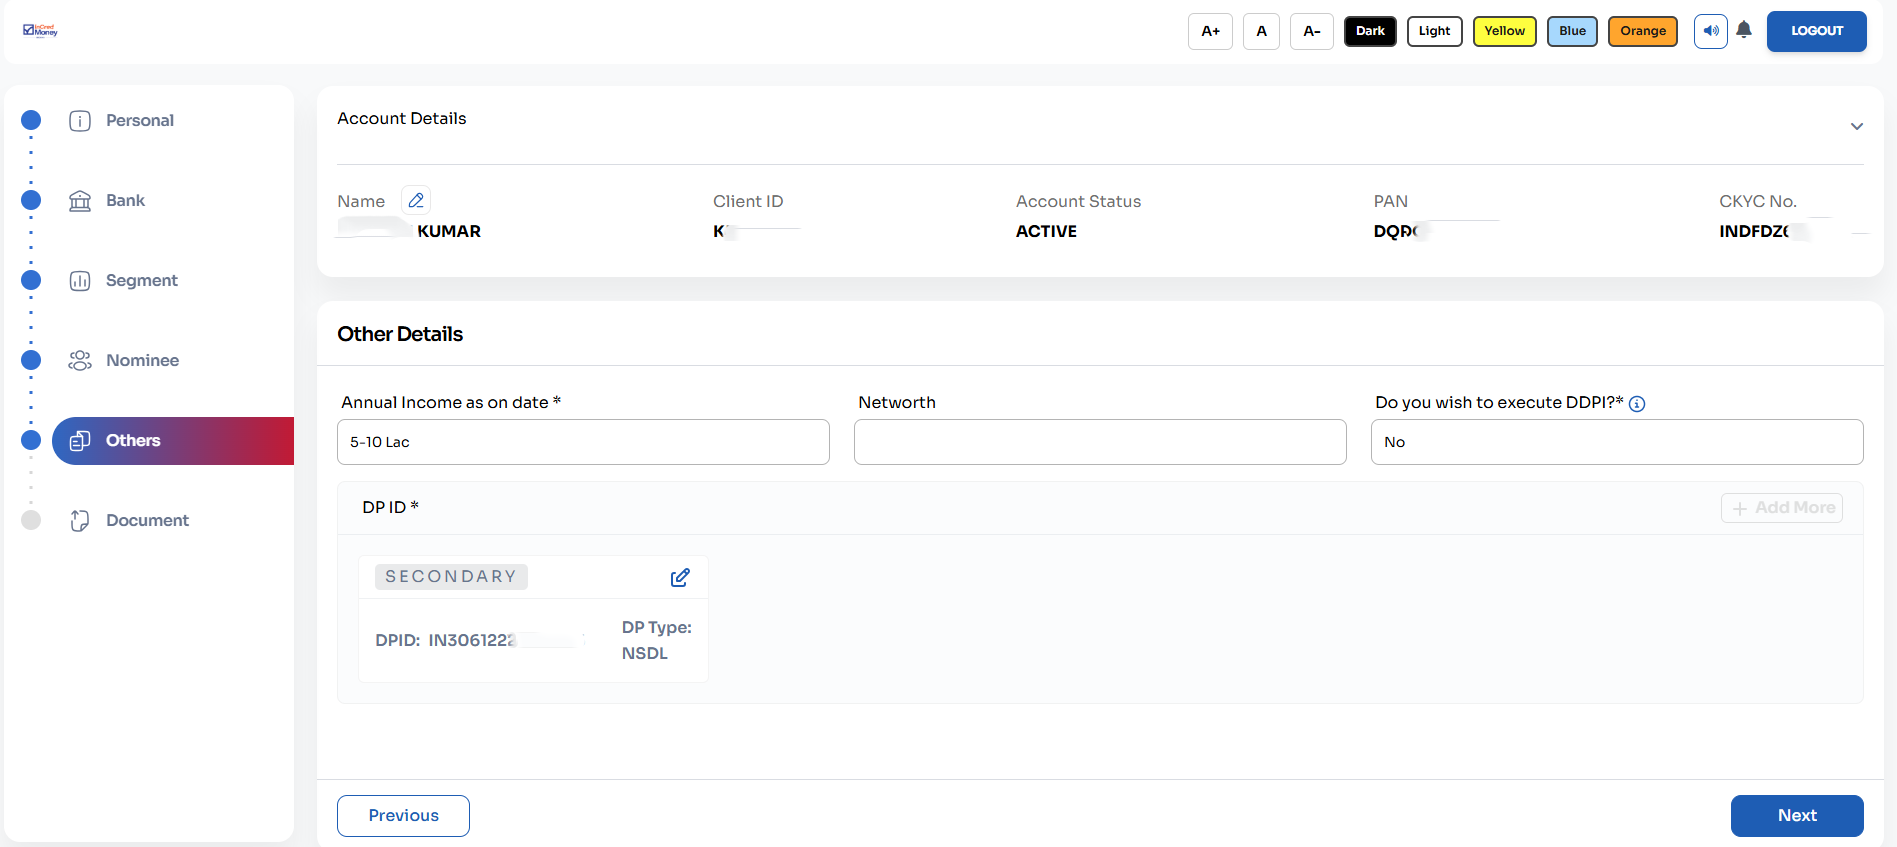Screen dimensions: 1897x847
Task: Switch to Light theme
Action: (1435, 31)
